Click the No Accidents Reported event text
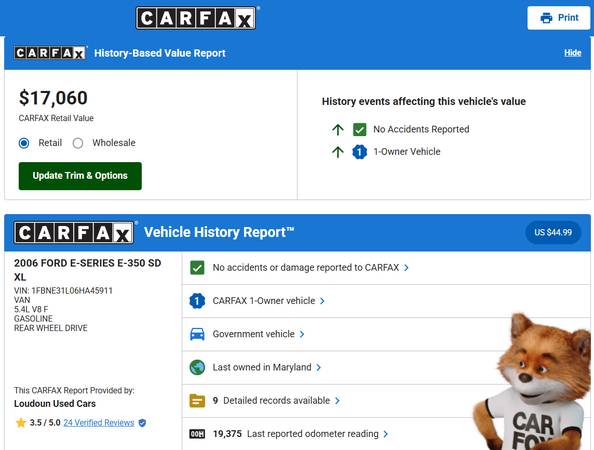Viewport: 594px width, 450px height. tap(421, 130)
